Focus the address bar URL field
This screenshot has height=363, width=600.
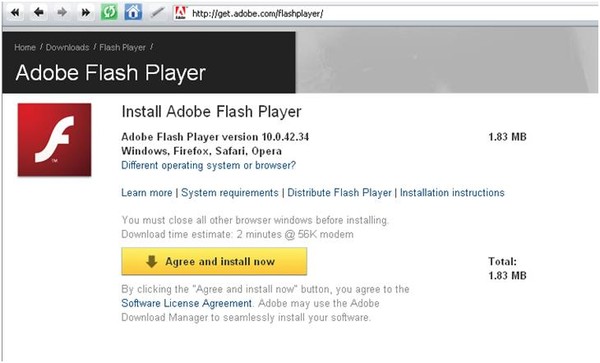click(394, 14)
